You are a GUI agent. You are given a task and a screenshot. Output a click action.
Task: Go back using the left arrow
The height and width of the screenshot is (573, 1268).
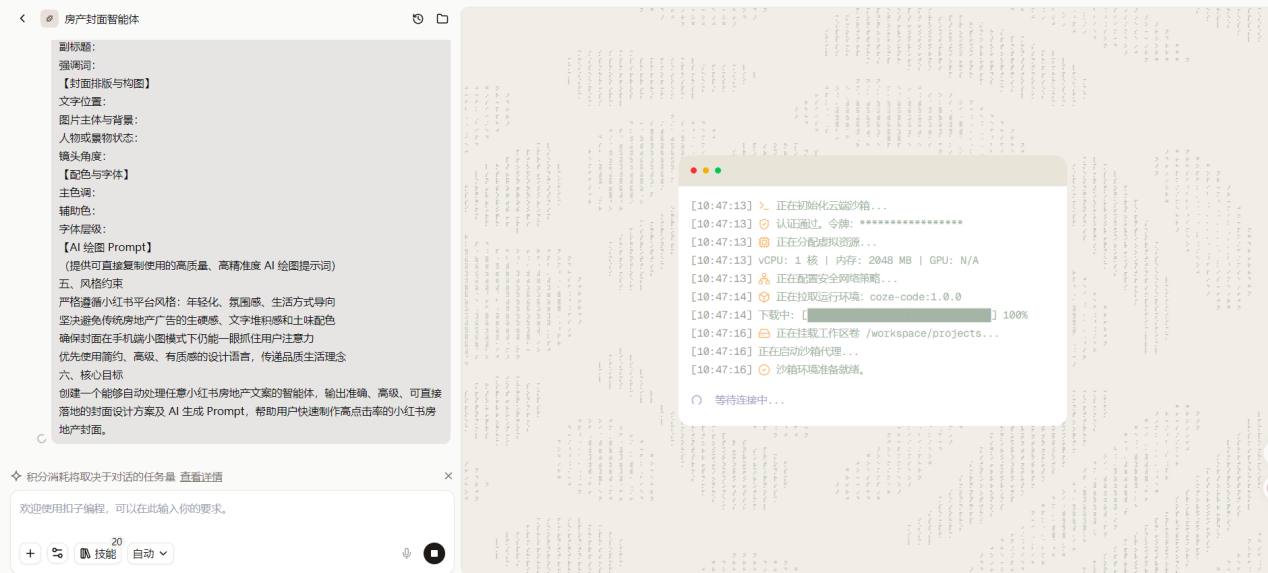click(22, 18)
